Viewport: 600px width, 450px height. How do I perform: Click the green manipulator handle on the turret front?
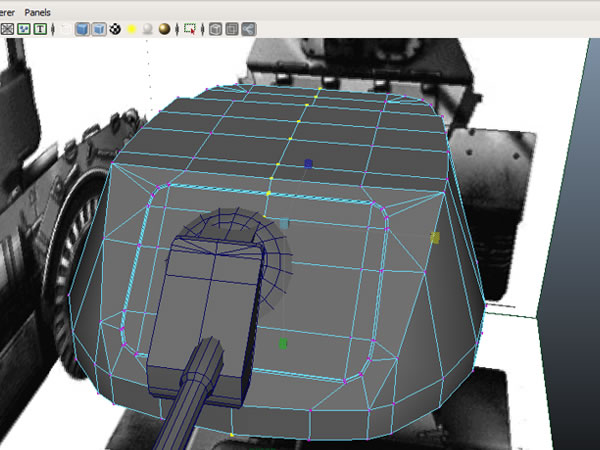click(283, 343)
